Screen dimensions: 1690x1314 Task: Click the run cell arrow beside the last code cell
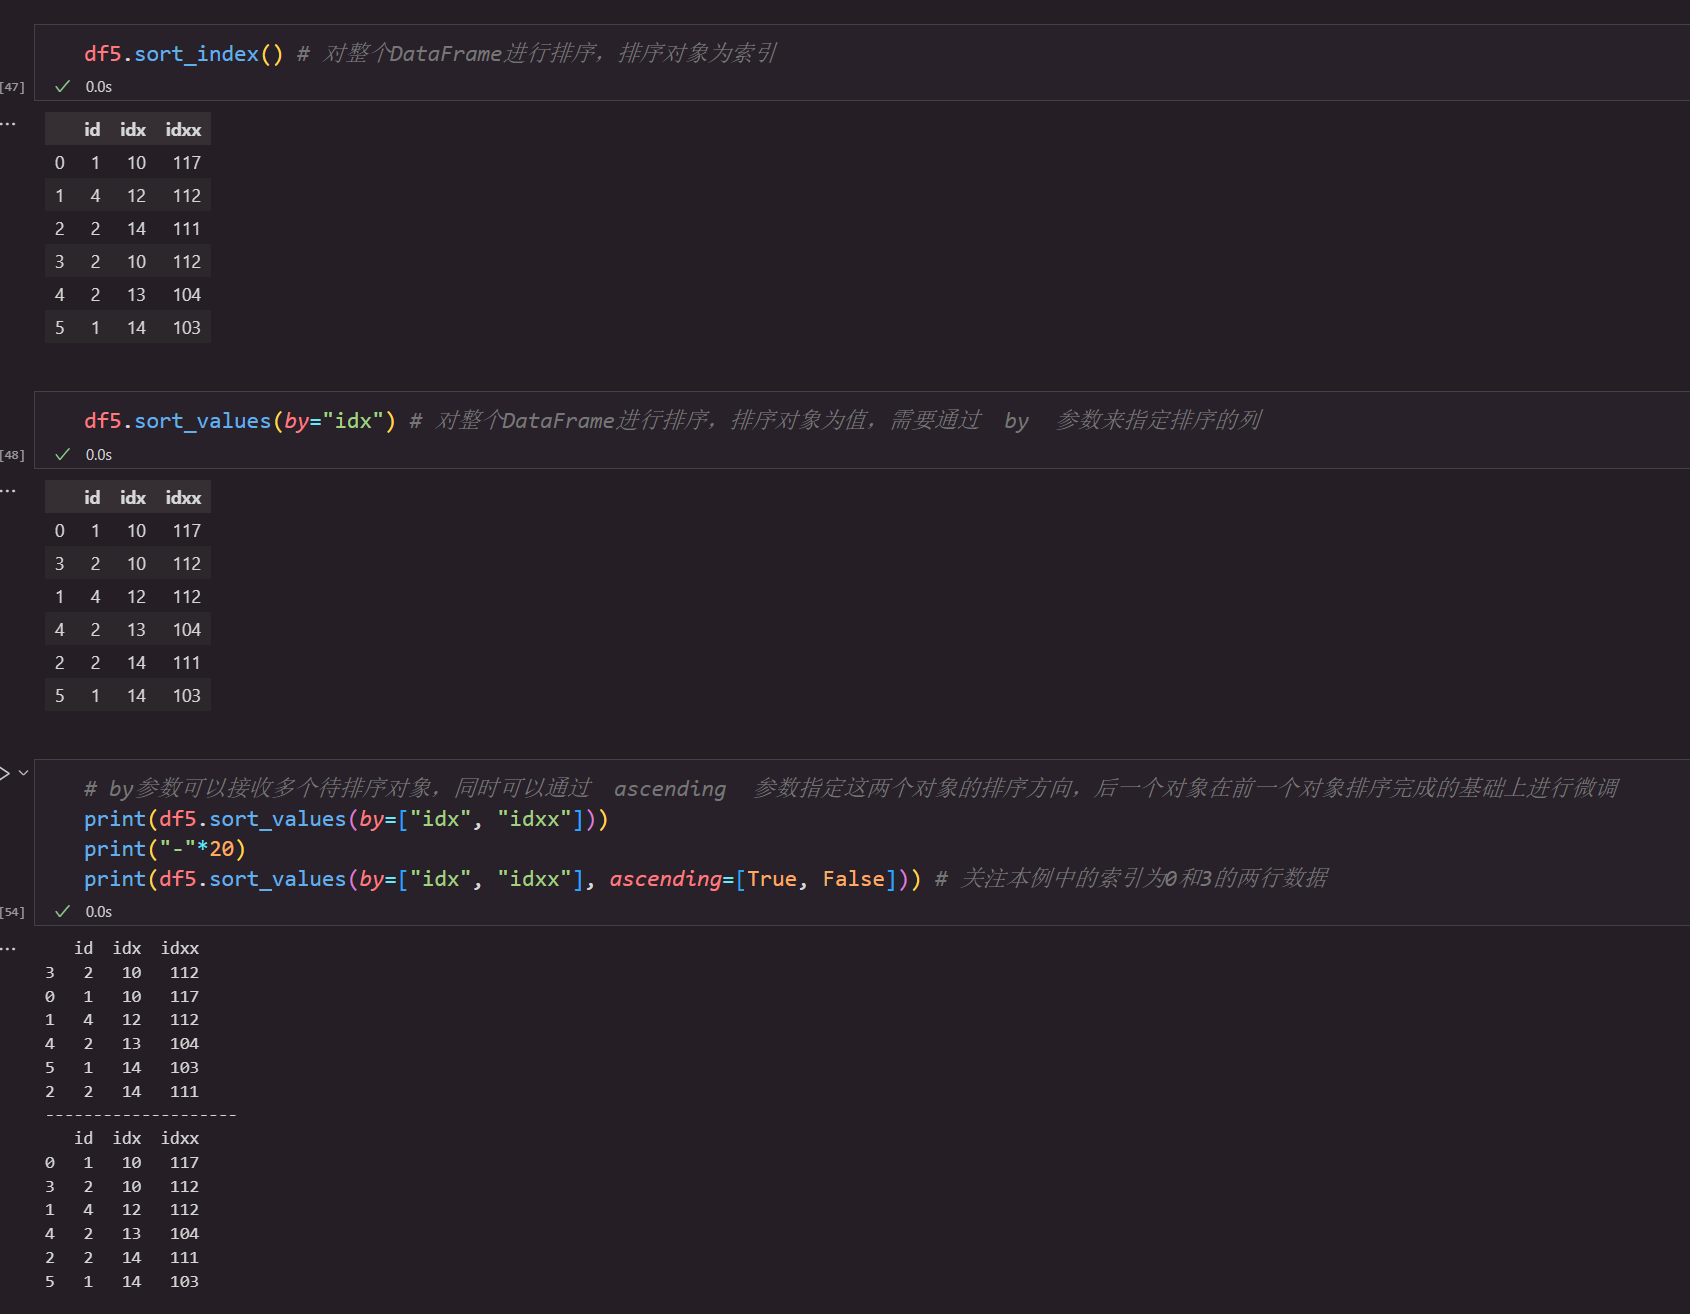coord(4,773)
